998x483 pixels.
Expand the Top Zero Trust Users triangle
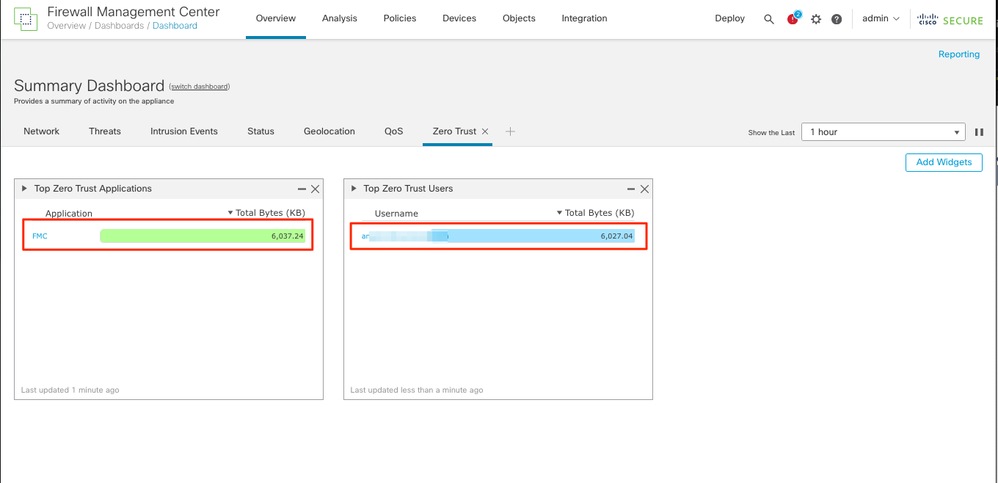tap(354, 188)
